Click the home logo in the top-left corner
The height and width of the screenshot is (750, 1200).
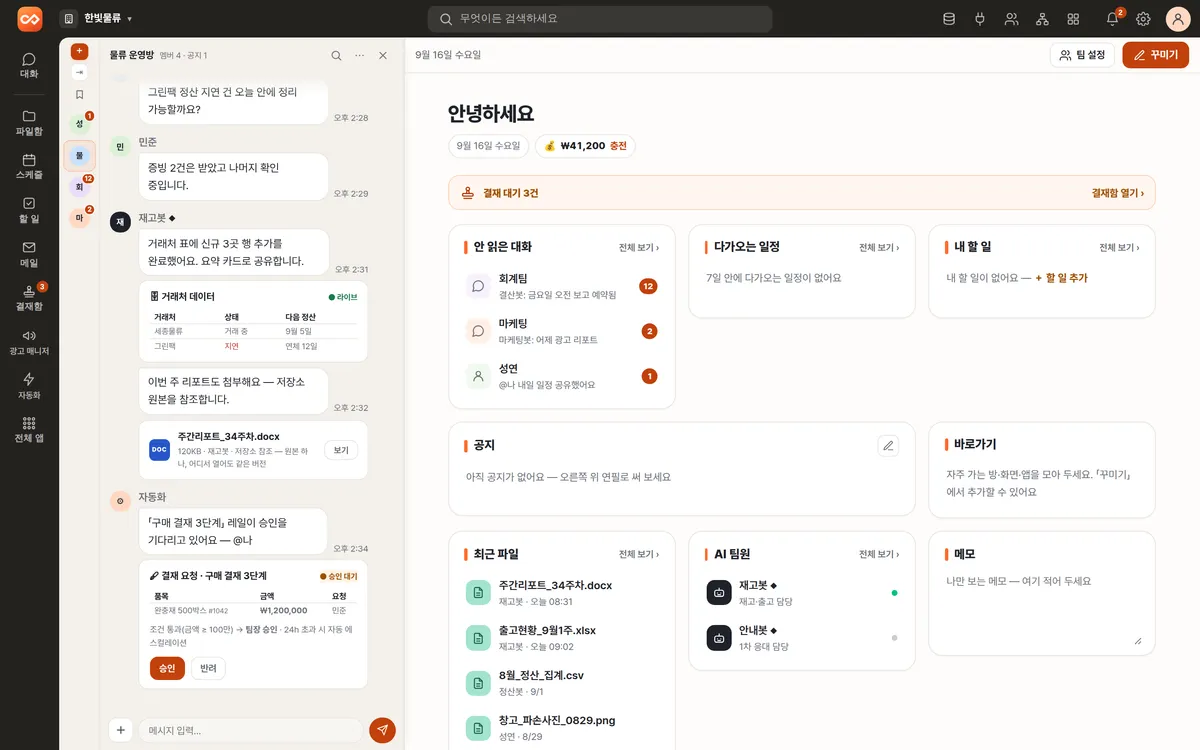[29, 19]
